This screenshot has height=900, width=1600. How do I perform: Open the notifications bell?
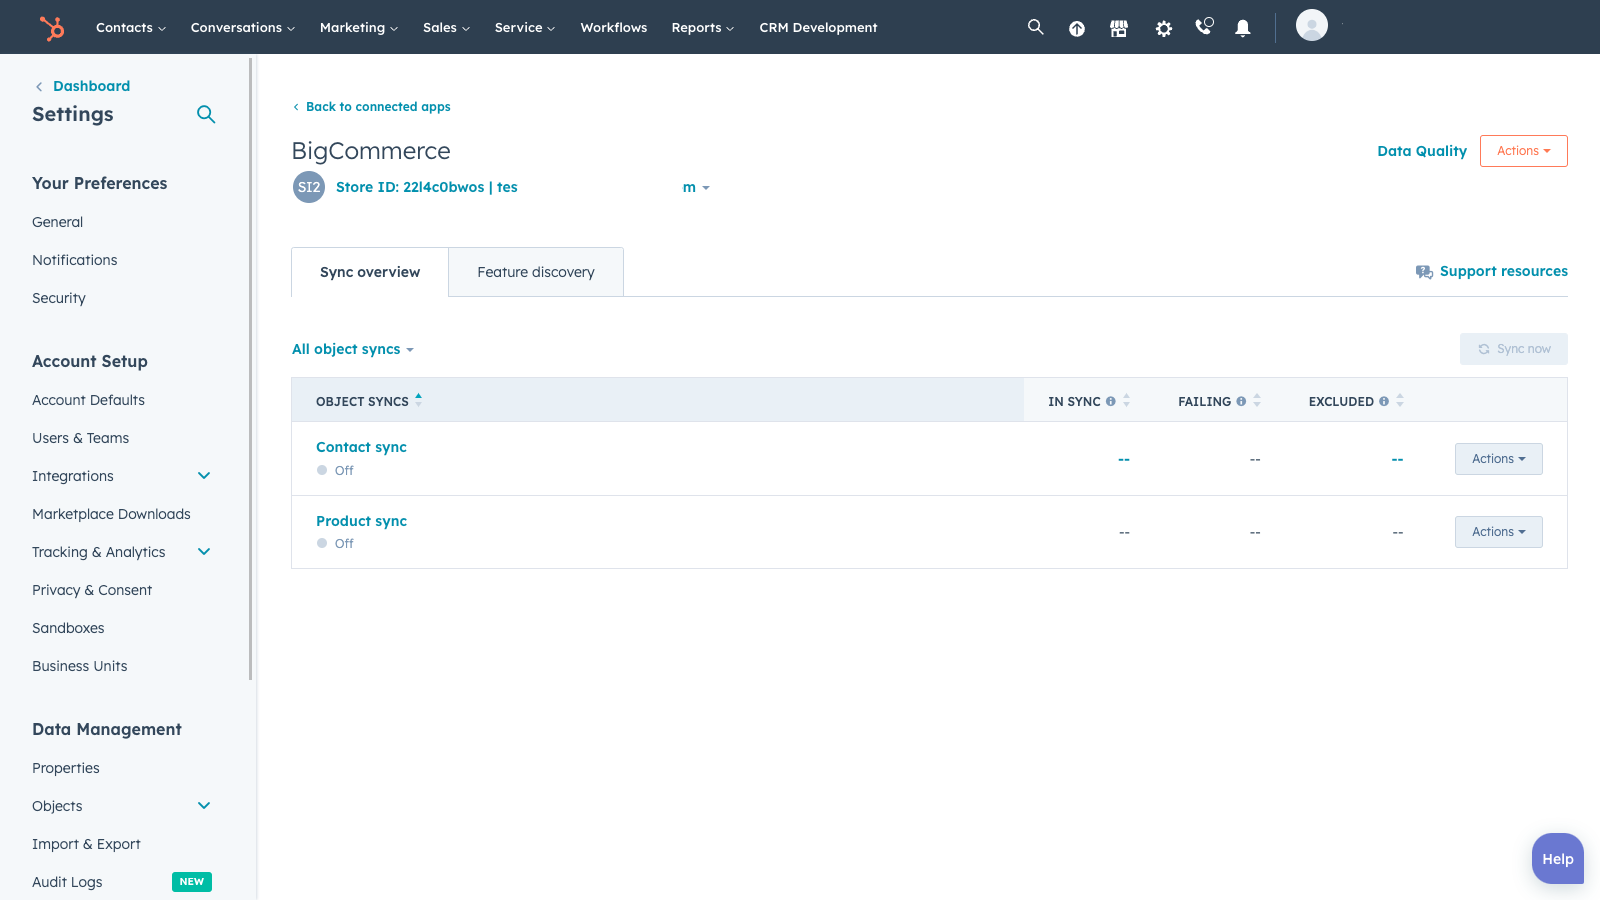click(1243, 28)
